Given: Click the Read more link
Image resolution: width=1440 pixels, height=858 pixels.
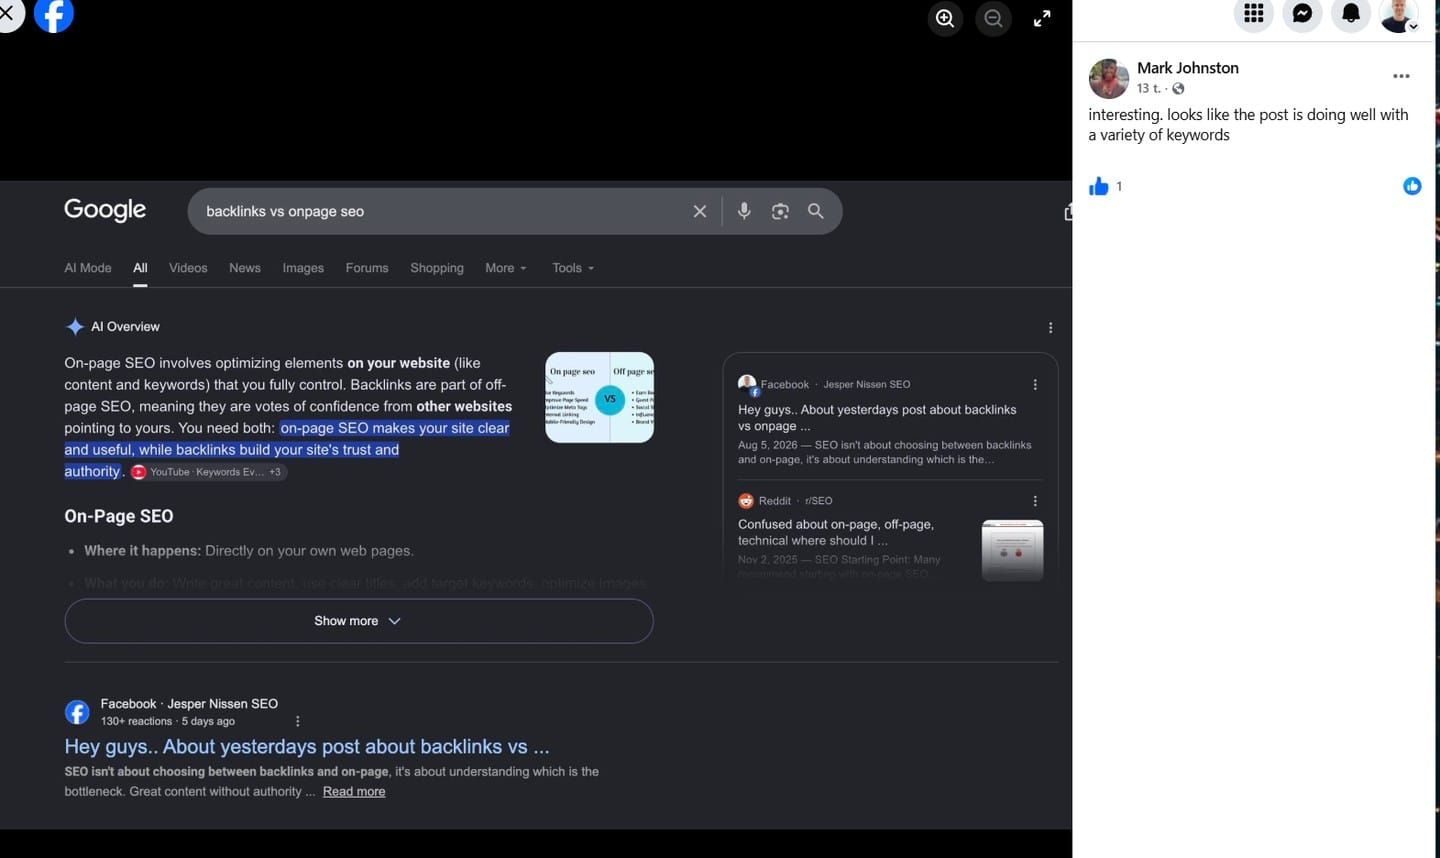Looking at the screenshot, I should pos(354,791).
